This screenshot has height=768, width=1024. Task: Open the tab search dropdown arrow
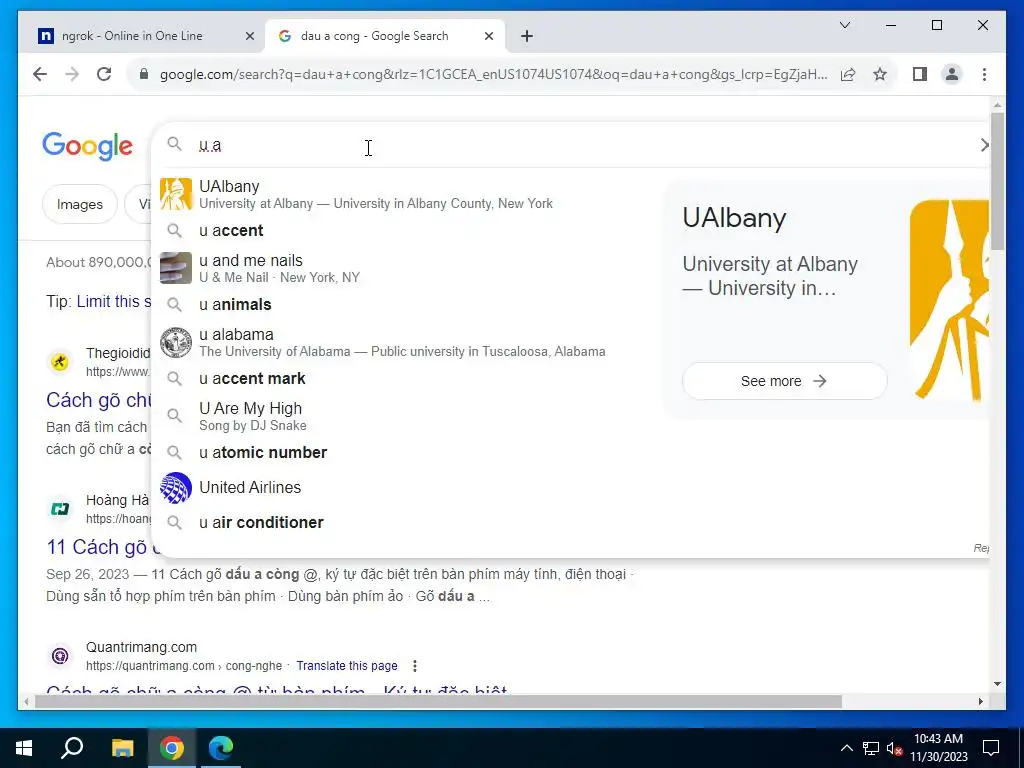click(844, 25)
